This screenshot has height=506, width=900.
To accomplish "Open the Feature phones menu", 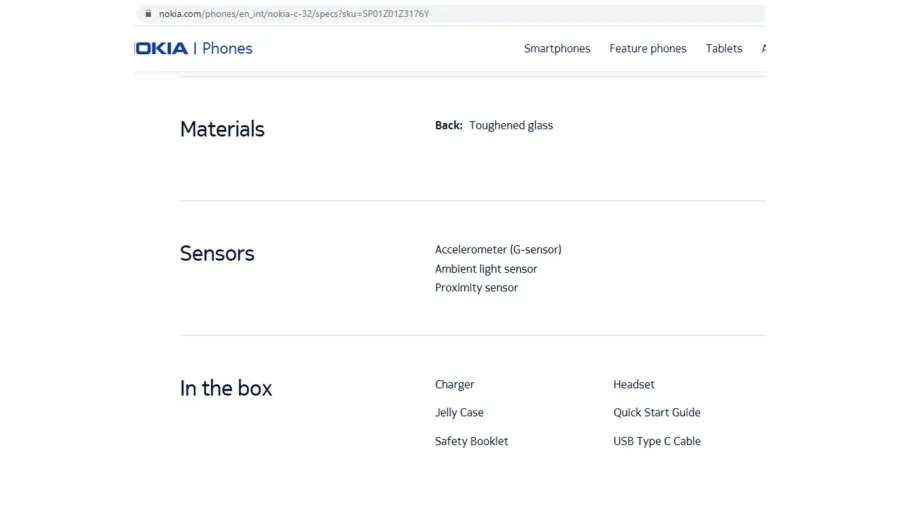I will click(647, 49).
